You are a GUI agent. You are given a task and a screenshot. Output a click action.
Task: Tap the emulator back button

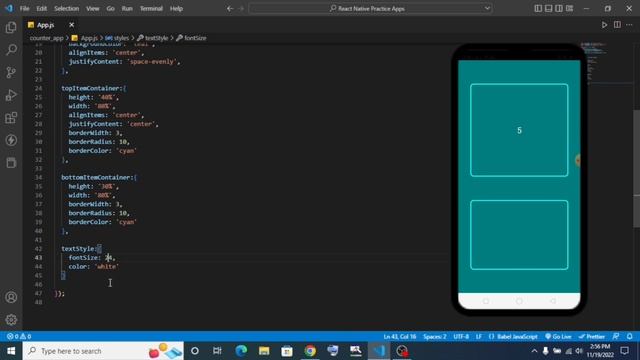point(553,301)
